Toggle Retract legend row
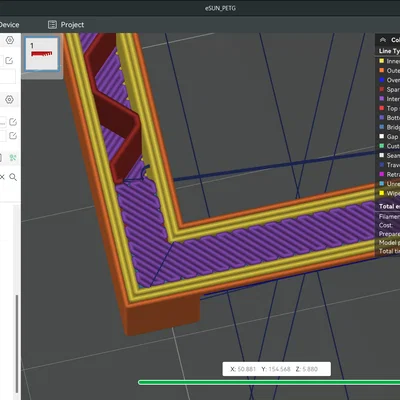This screenshot has width=400, height=400. (x=388, y=174)
